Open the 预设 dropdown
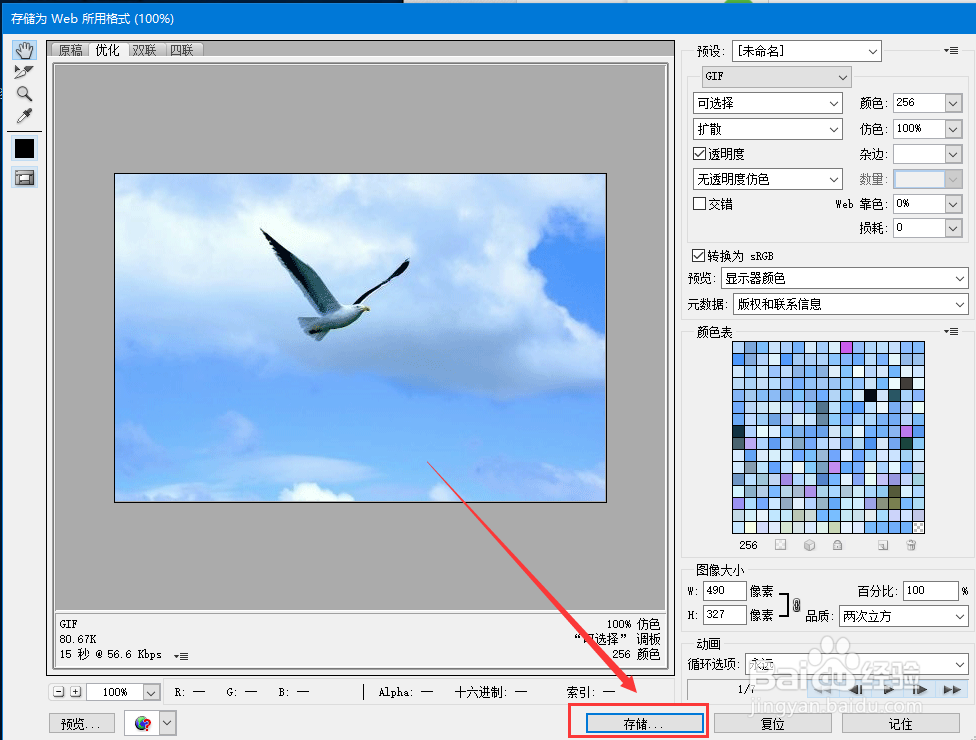 (807, 51)
